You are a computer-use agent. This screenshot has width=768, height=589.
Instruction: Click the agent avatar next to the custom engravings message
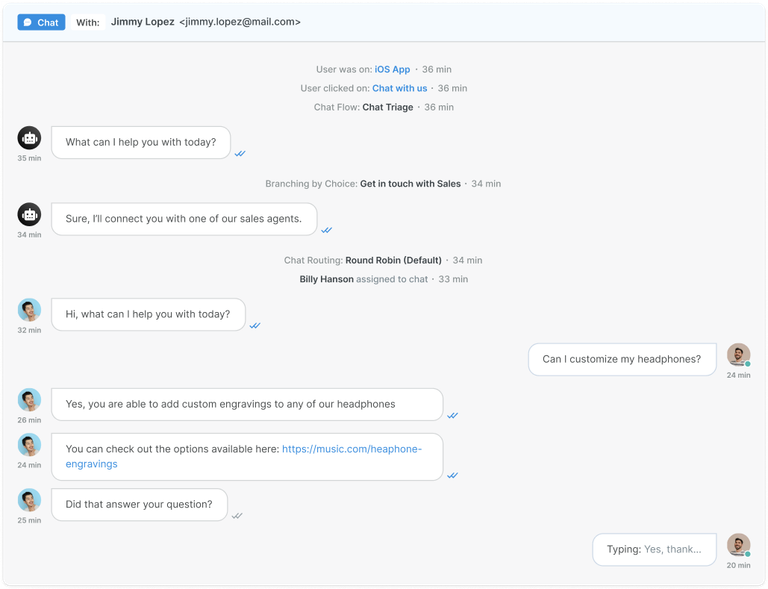click(29, 400)
